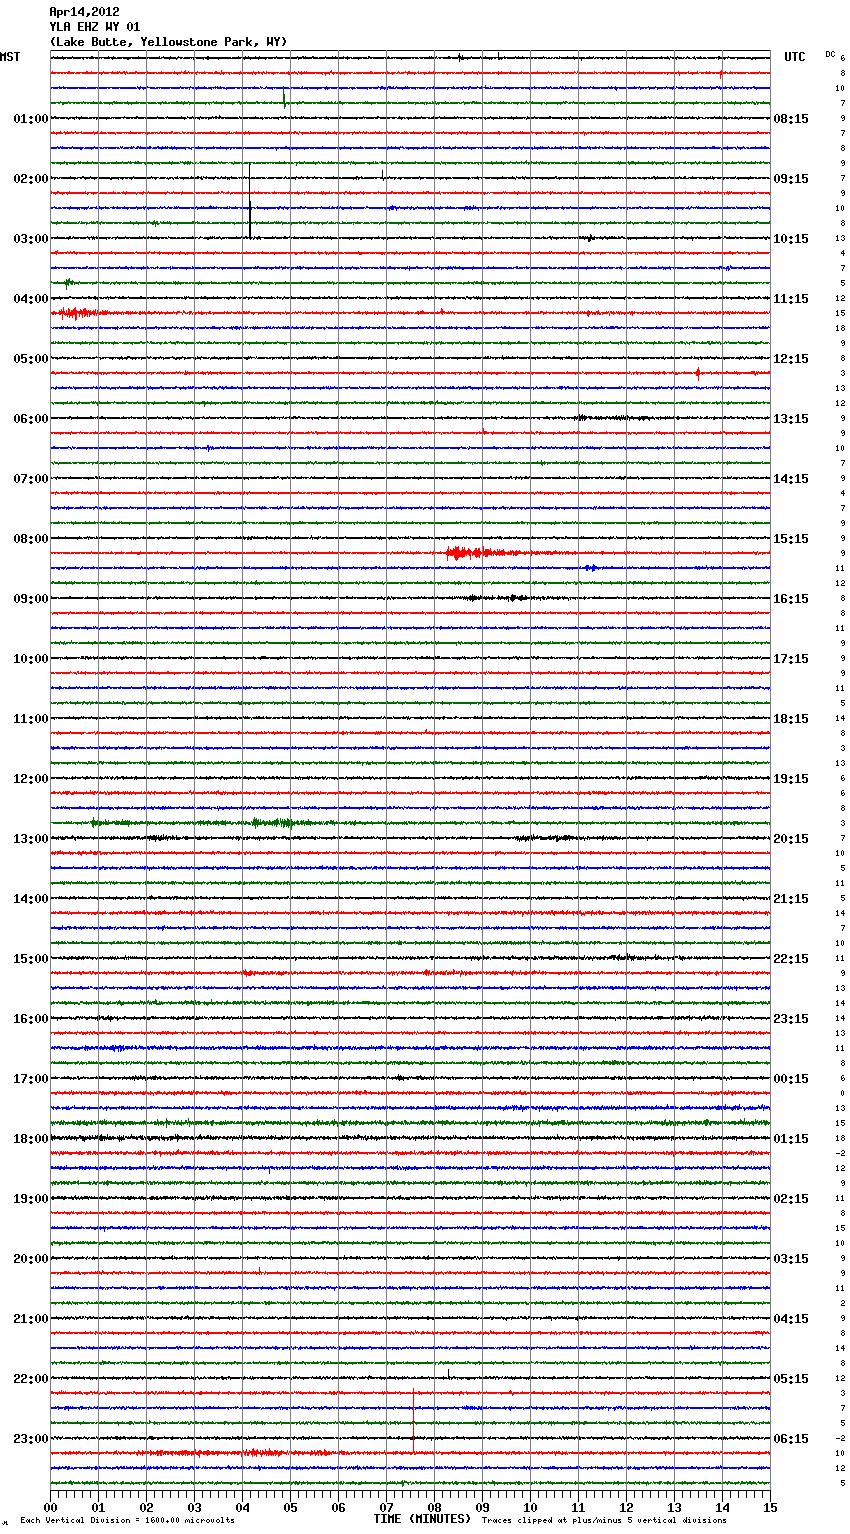Screen dimensions: 850x1534
Task: Select the "09:00" MST hour label
Action: (31, 599)
